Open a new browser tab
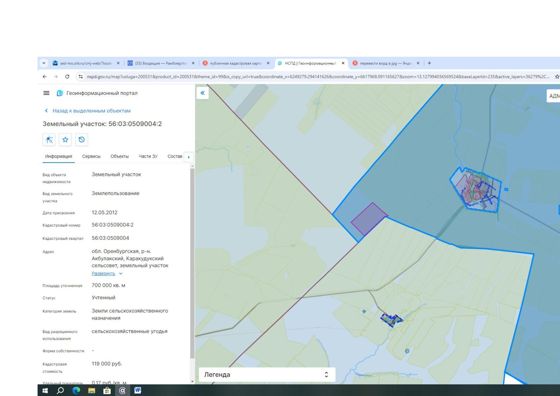Viewport: 560px width, 396px height. point(429,63)
